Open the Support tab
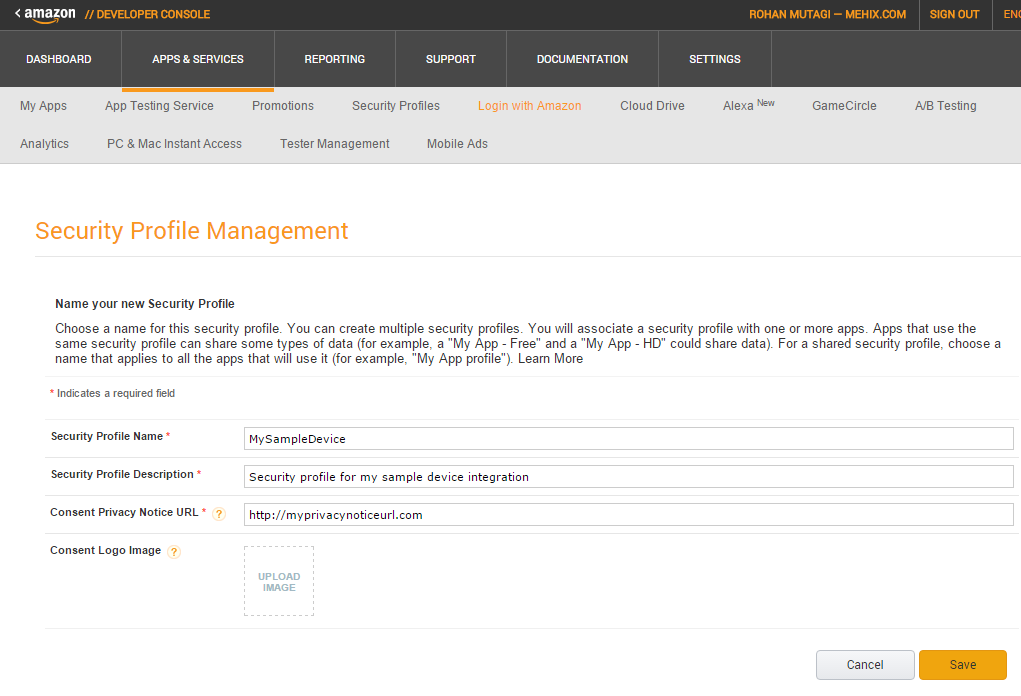 pyautogui.click(x=451, y=59)
